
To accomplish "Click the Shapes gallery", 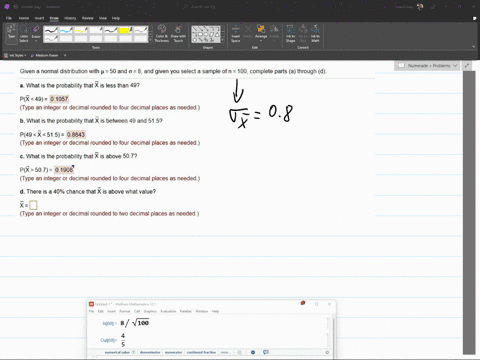I will click(206, 34).
